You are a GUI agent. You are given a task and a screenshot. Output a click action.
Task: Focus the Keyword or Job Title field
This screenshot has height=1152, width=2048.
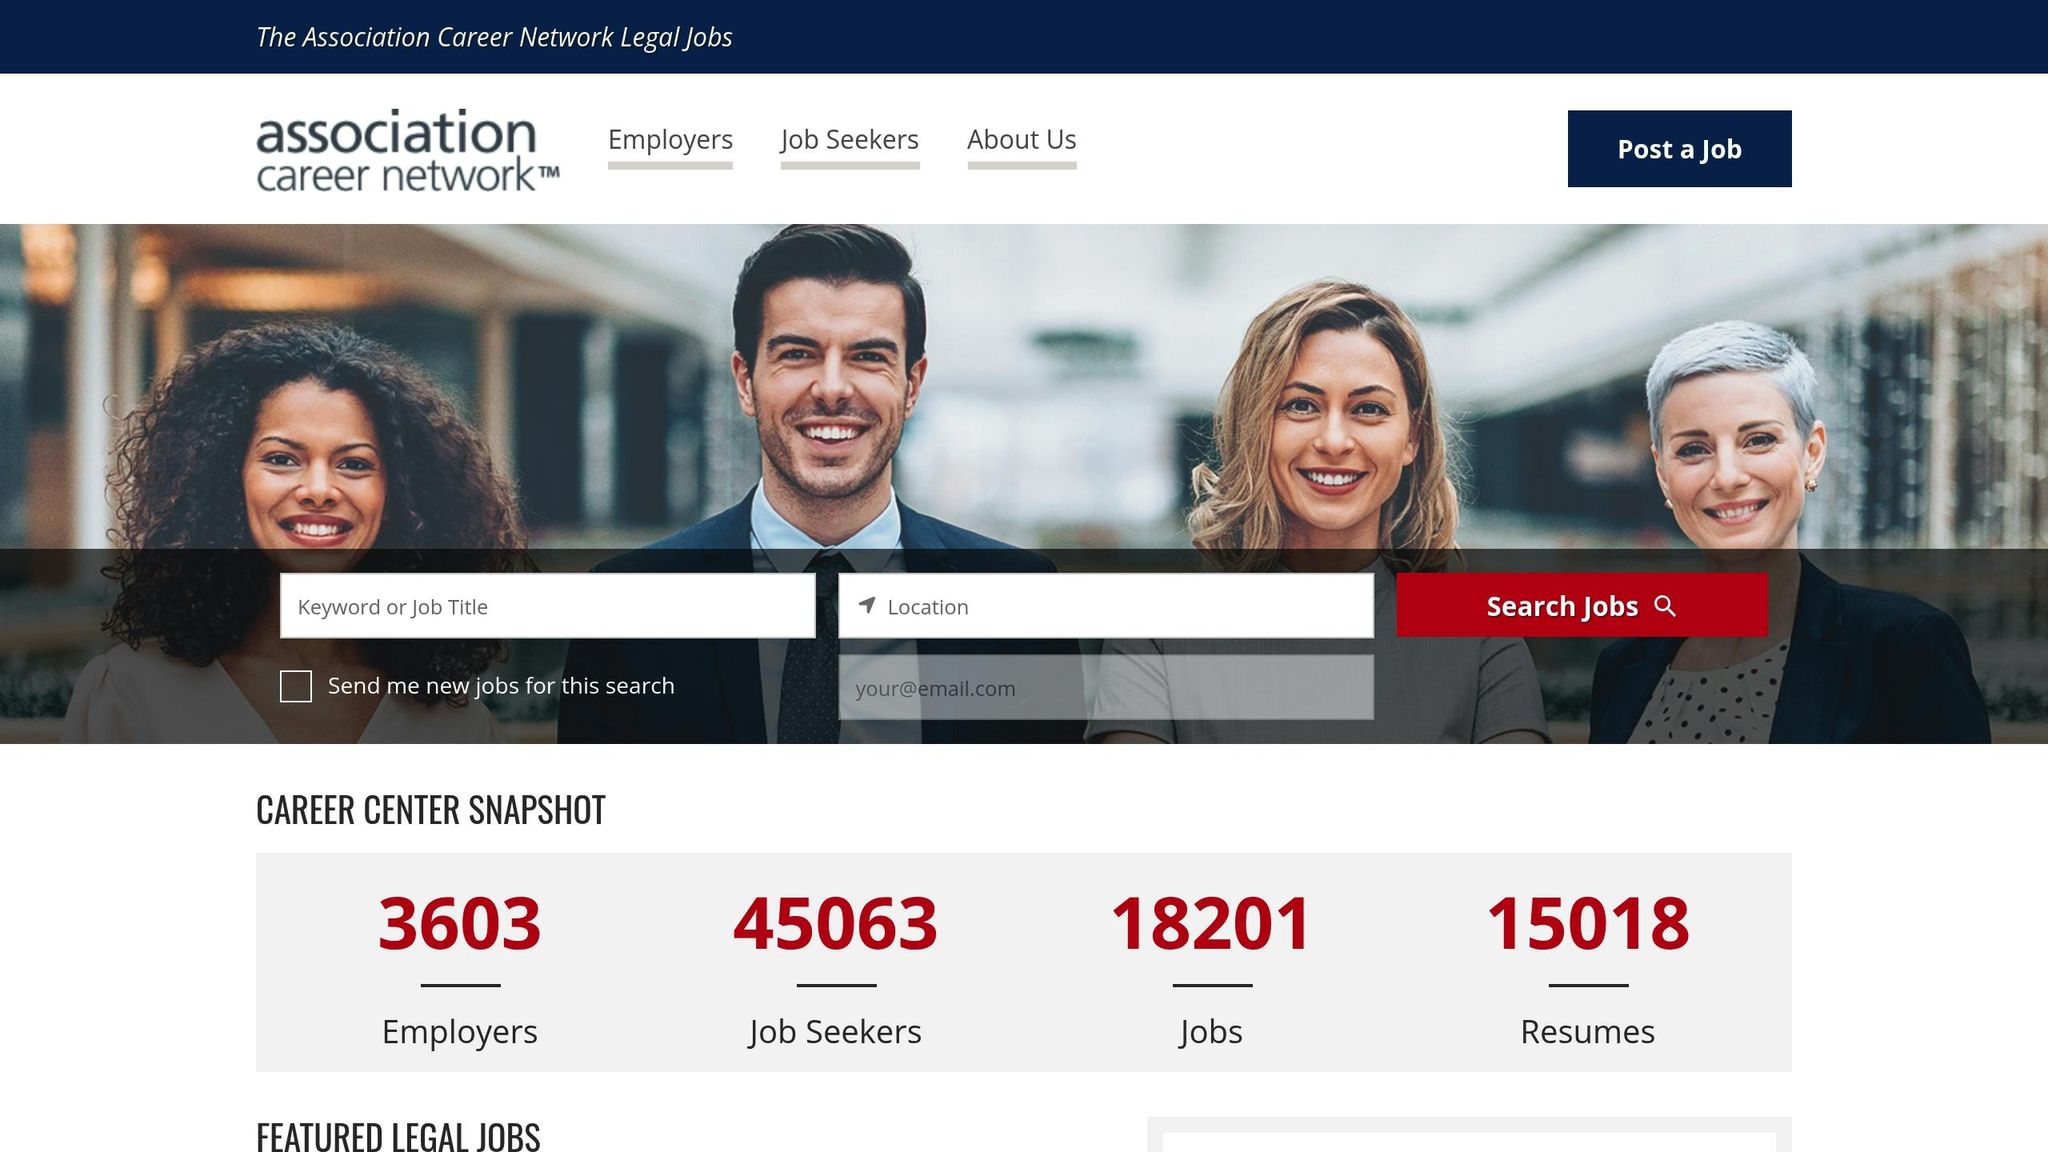coord(547,606)
